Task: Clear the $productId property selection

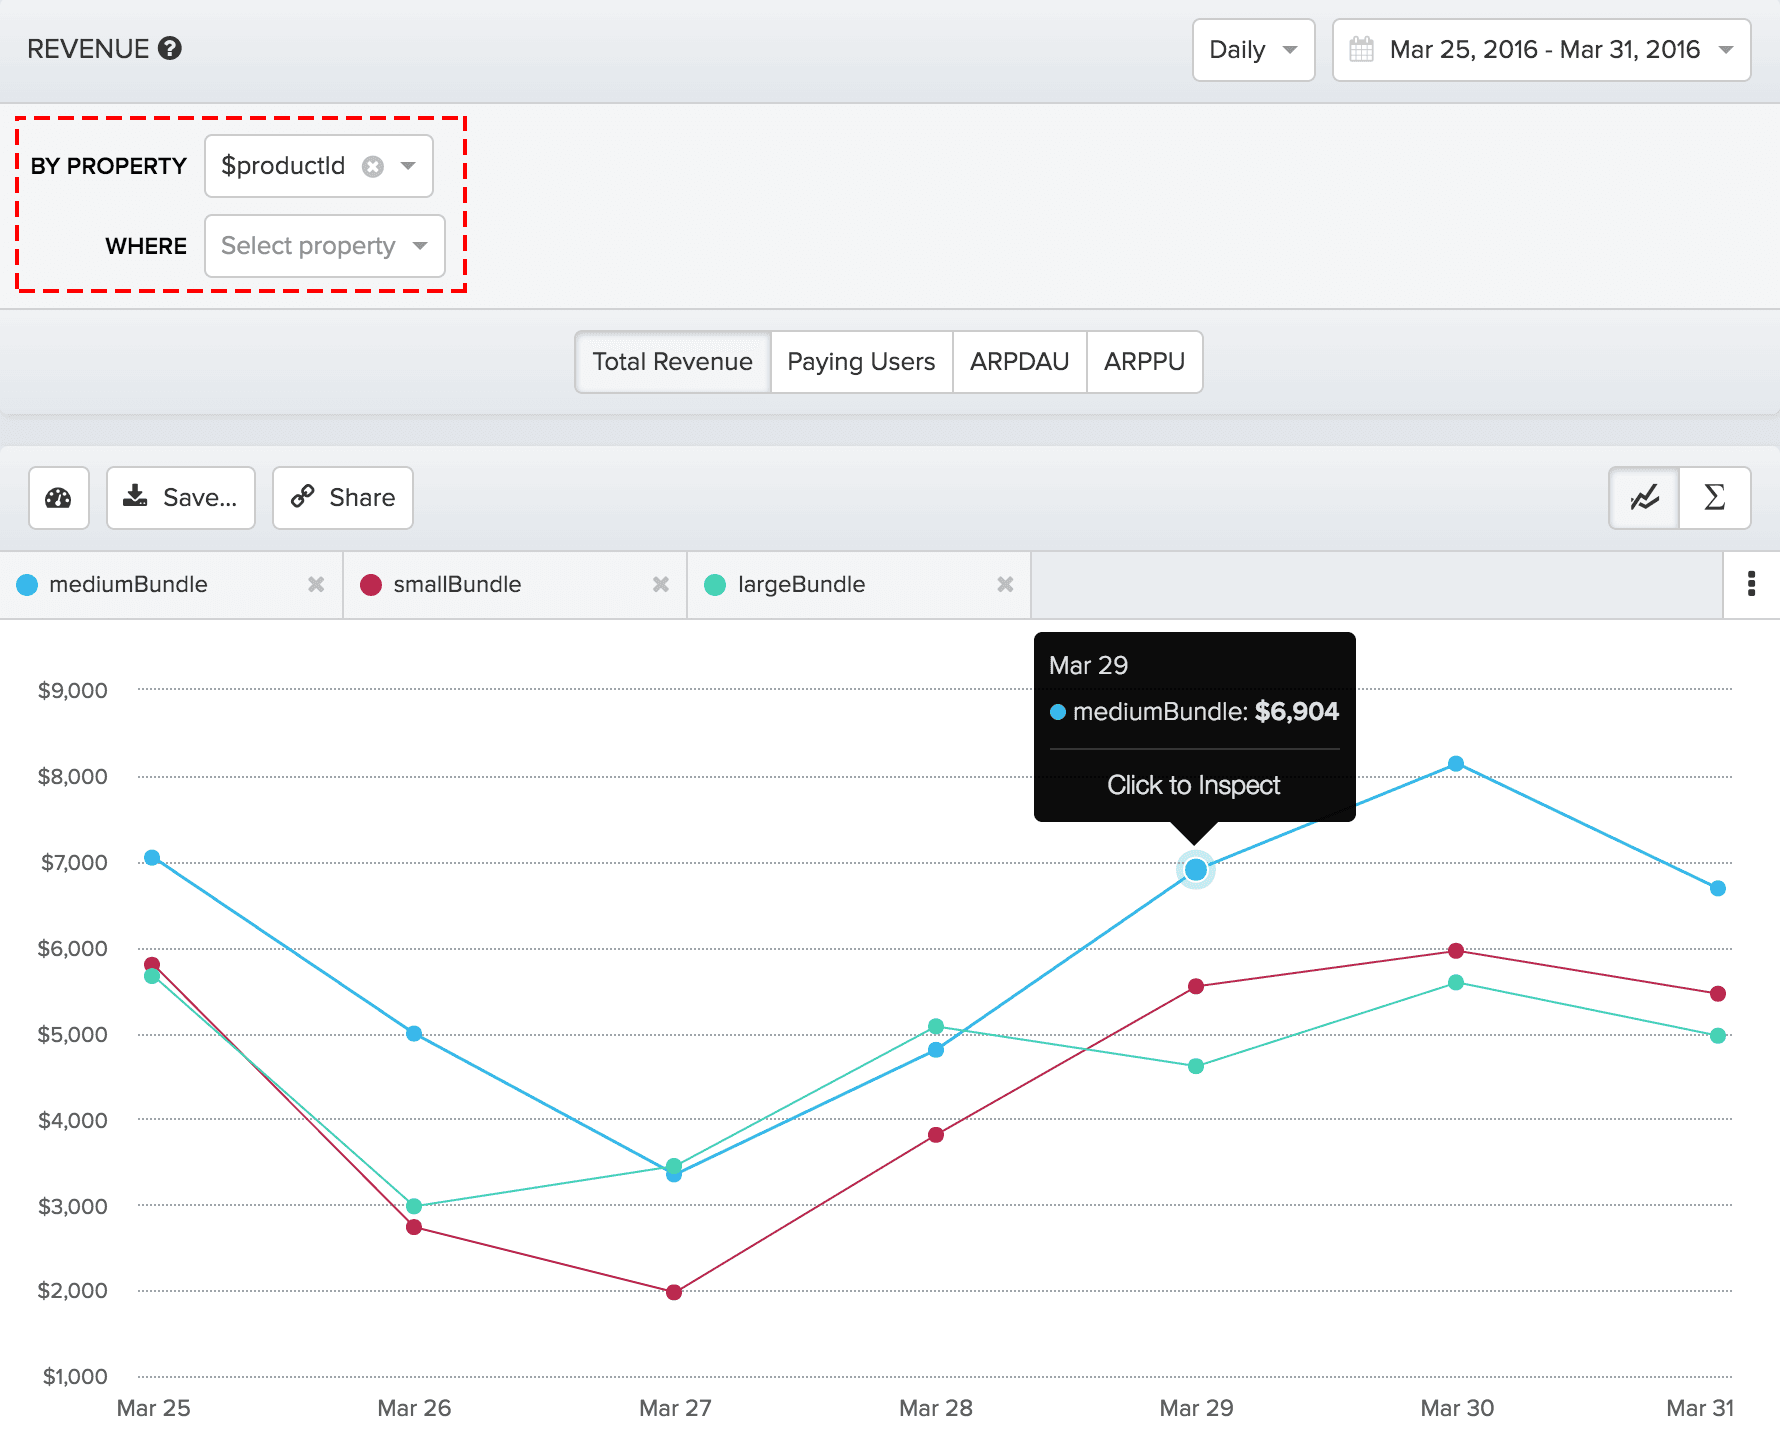Action: tap(373, 166)
